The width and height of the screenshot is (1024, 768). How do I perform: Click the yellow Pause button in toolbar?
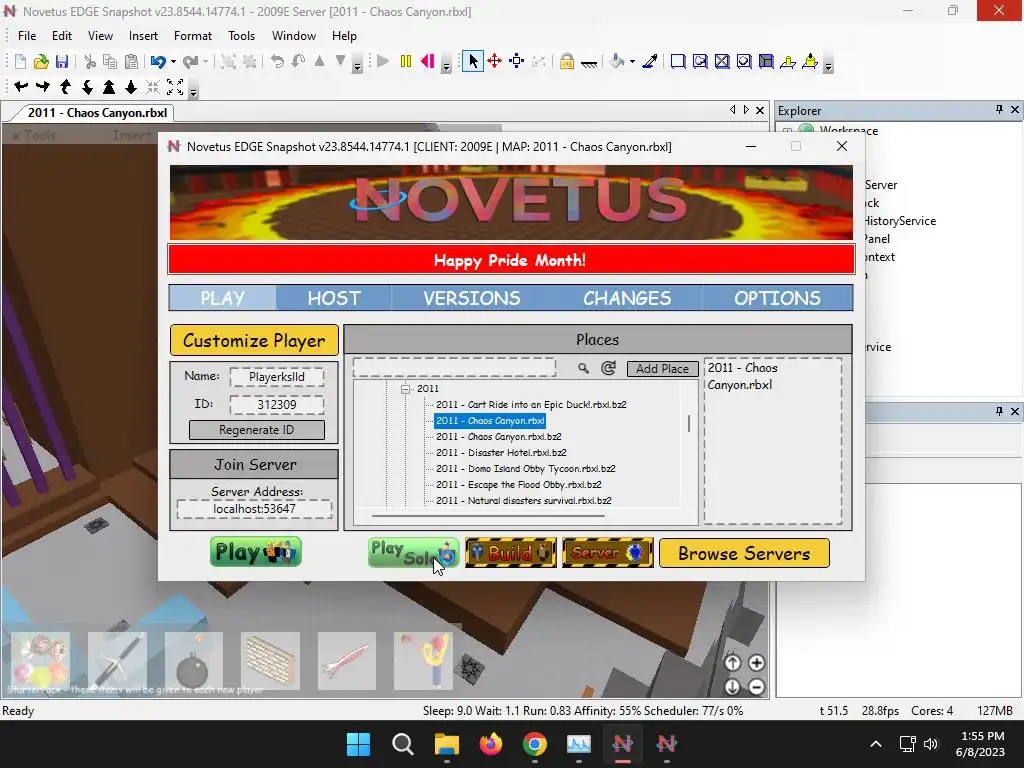(x=406, y=61)
